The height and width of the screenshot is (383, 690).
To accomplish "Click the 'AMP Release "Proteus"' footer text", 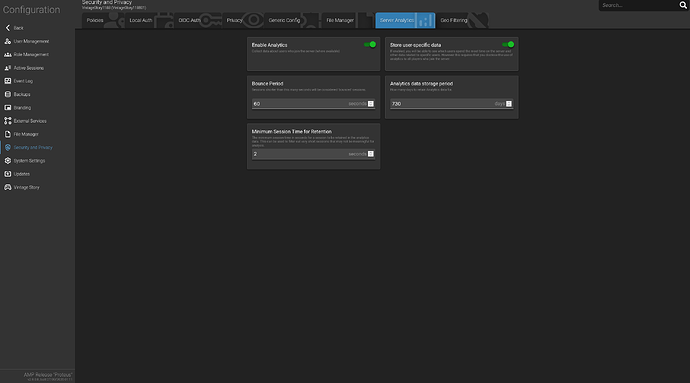I will (48, 375).
